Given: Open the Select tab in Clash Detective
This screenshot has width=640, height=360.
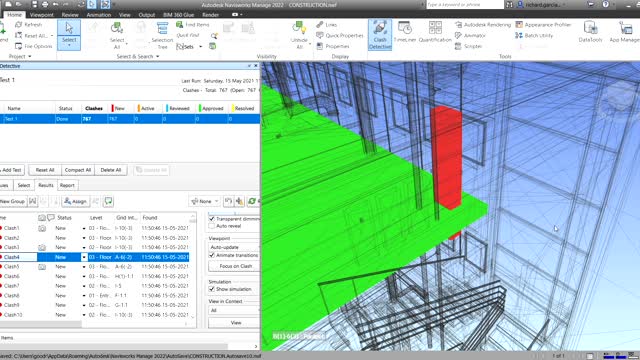Looking at the screenshot, I should click(x=24, y=185).
